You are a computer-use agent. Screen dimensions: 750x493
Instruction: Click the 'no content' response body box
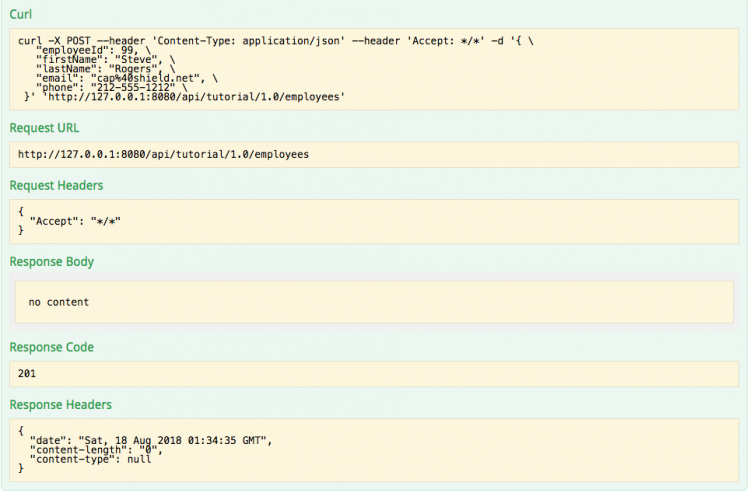pos(374,302)
